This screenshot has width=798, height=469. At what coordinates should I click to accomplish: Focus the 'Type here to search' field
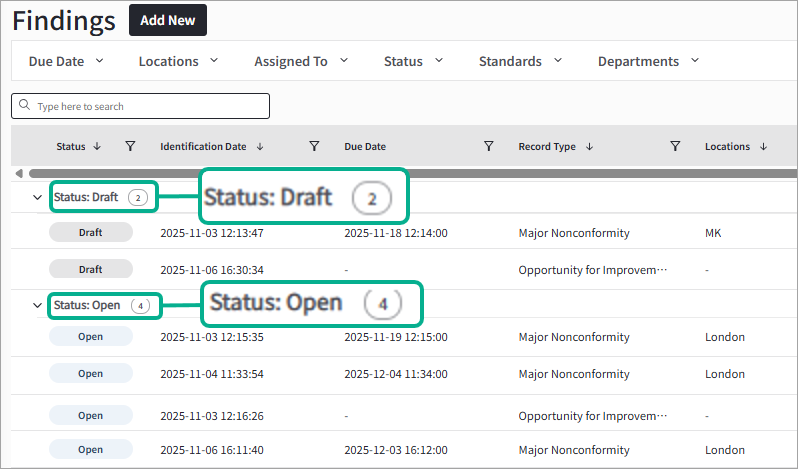(x=140, y=106)
